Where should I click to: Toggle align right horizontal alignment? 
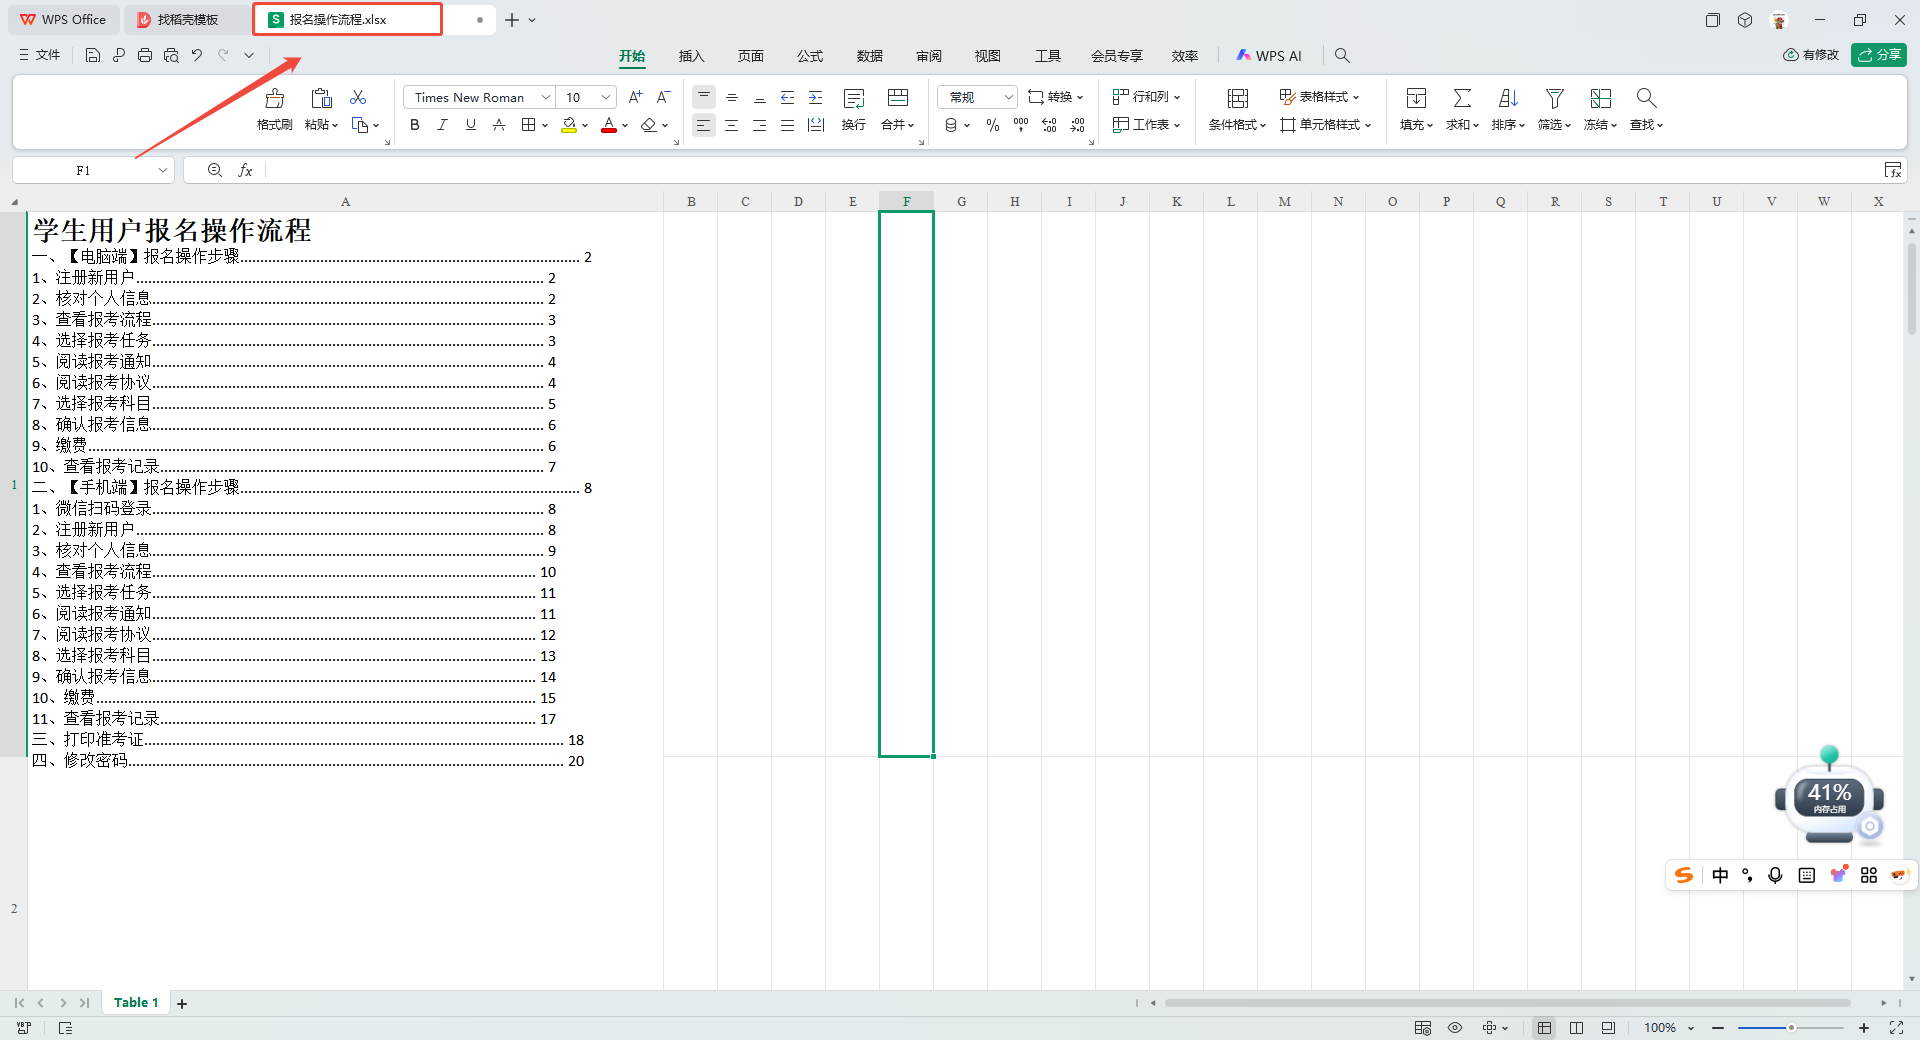click(760, 125)
